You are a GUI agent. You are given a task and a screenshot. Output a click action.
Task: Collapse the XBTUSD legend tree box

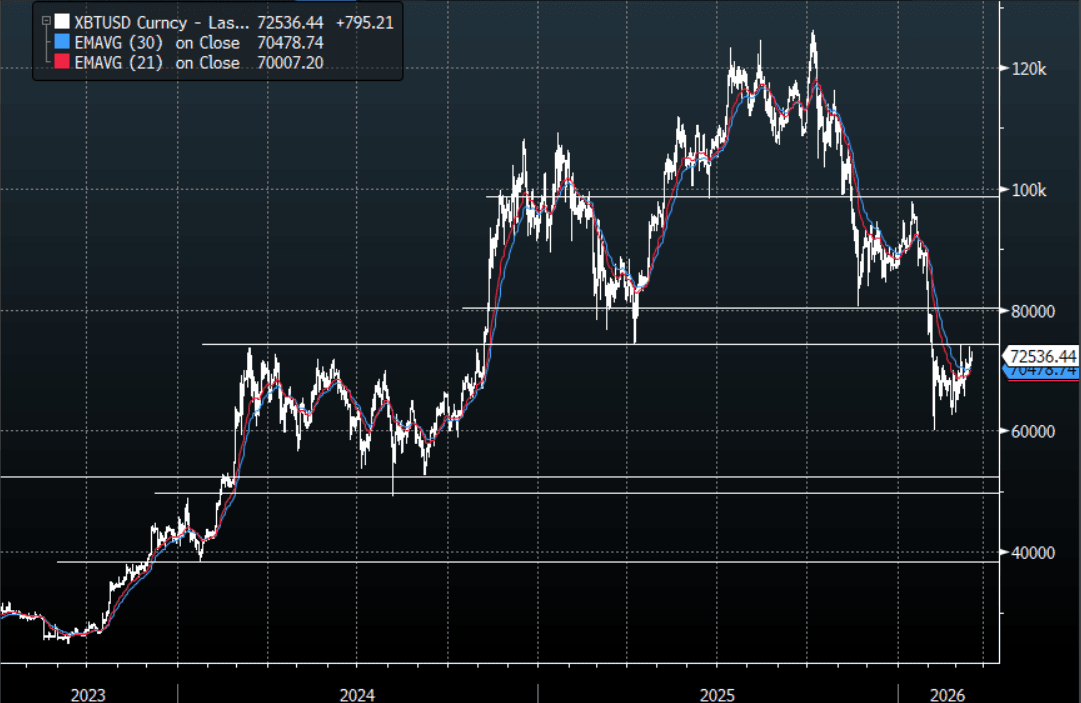click(45, 20)
